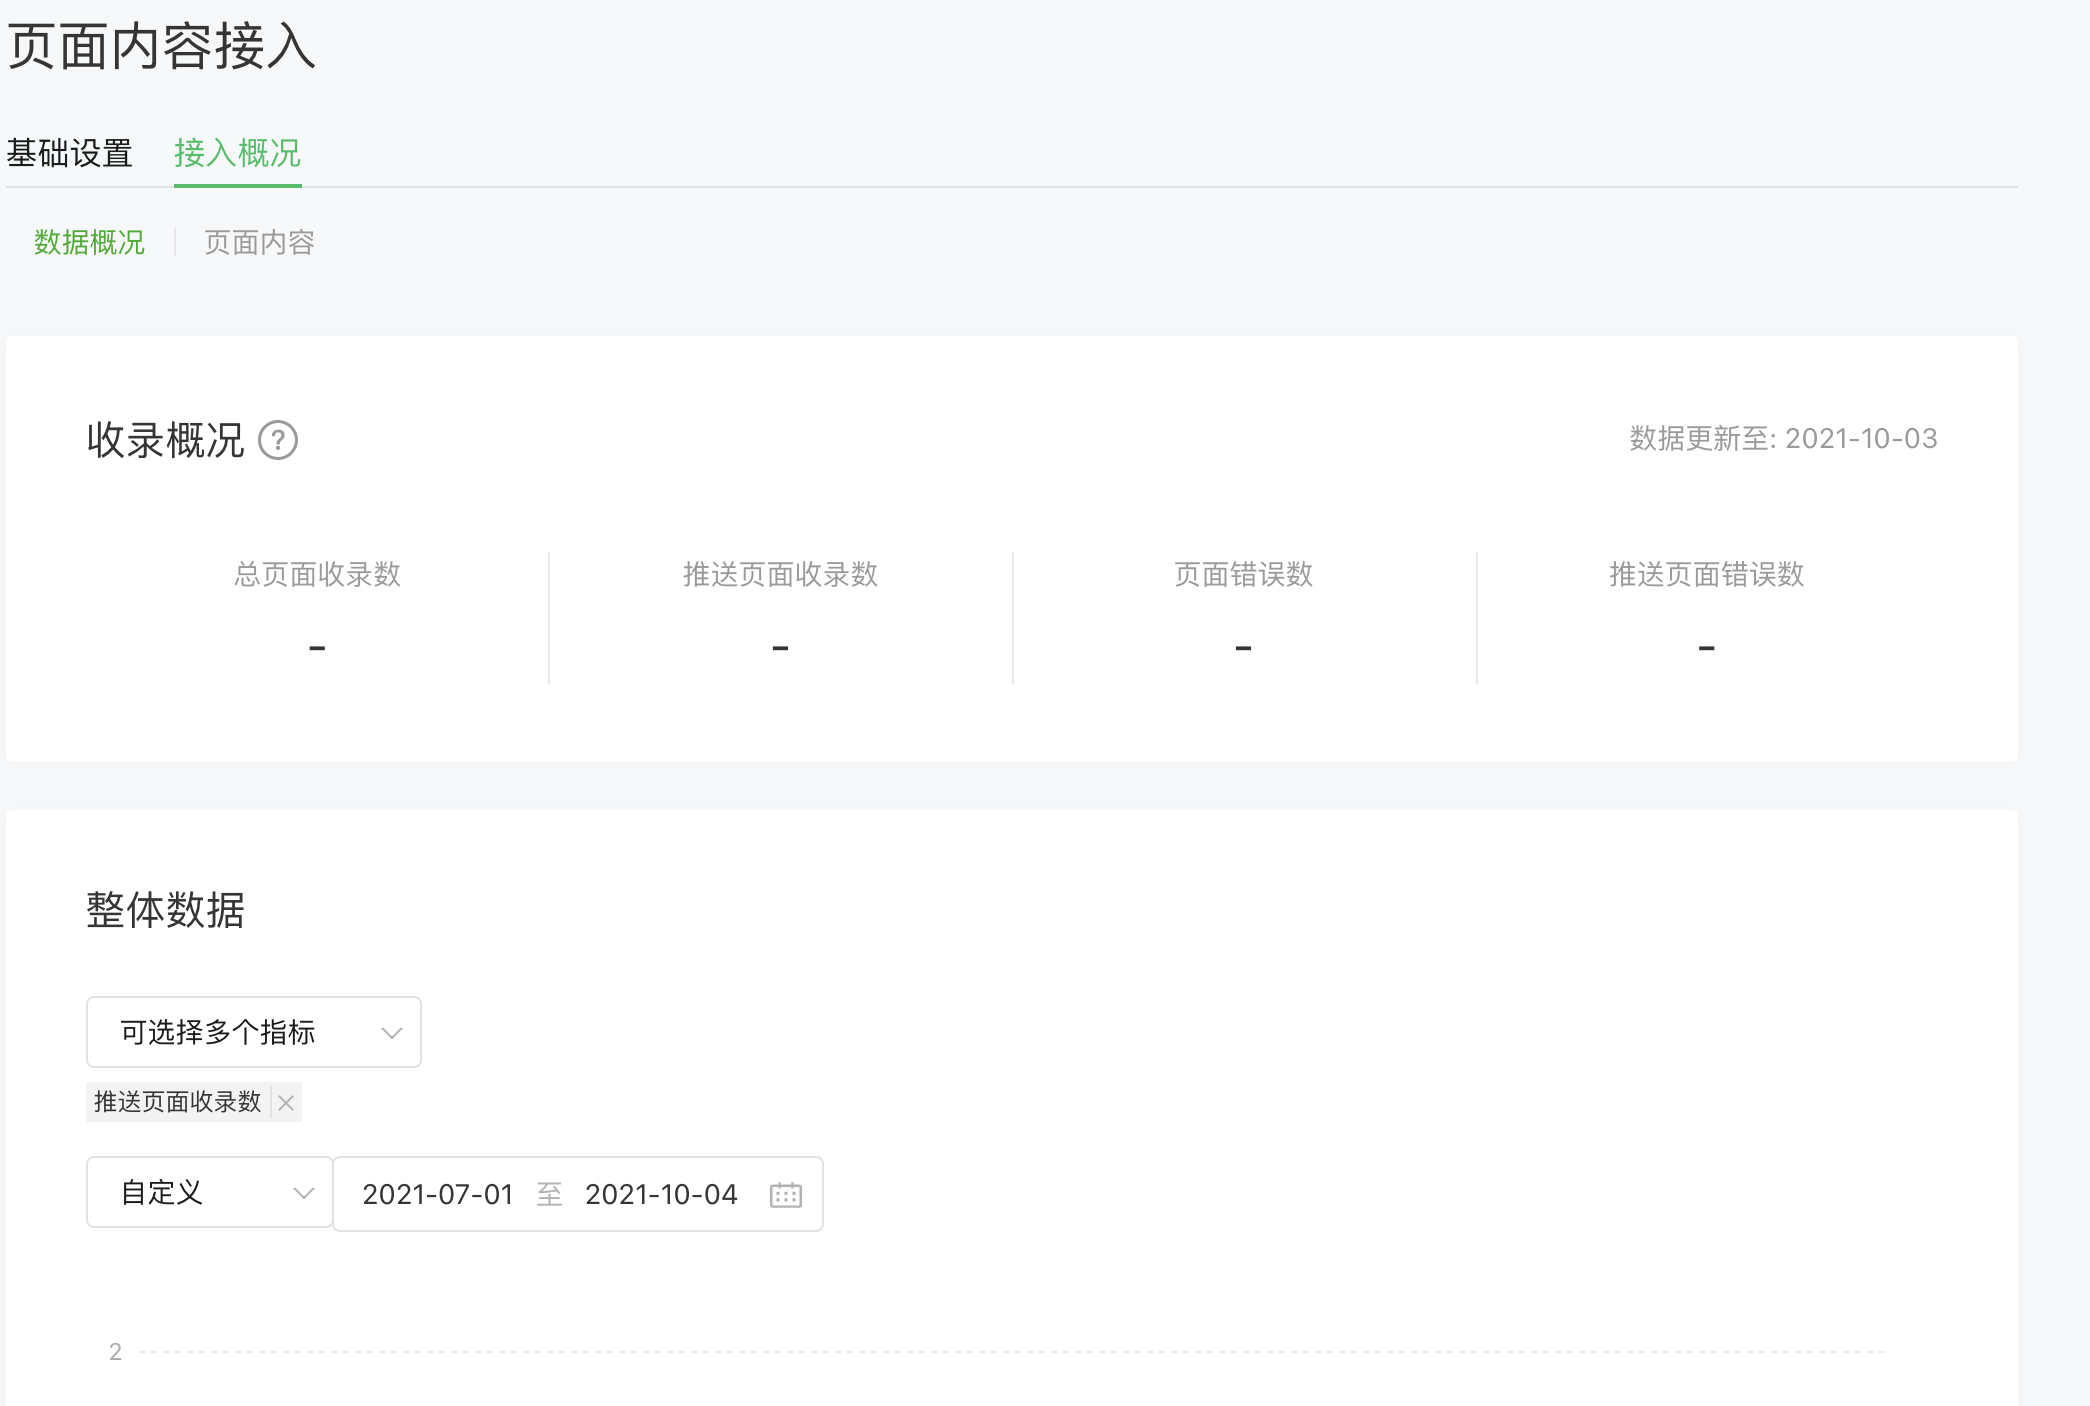Select the 接入概况 tab
This screenshot has width=2090, height=1406.
coord(237,153)
